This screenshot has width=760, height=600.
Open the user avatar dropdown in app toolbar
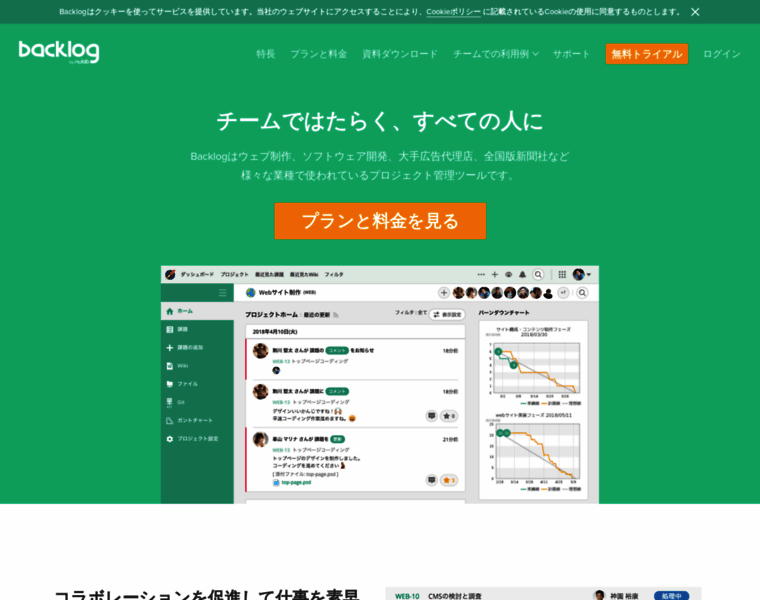581,275
